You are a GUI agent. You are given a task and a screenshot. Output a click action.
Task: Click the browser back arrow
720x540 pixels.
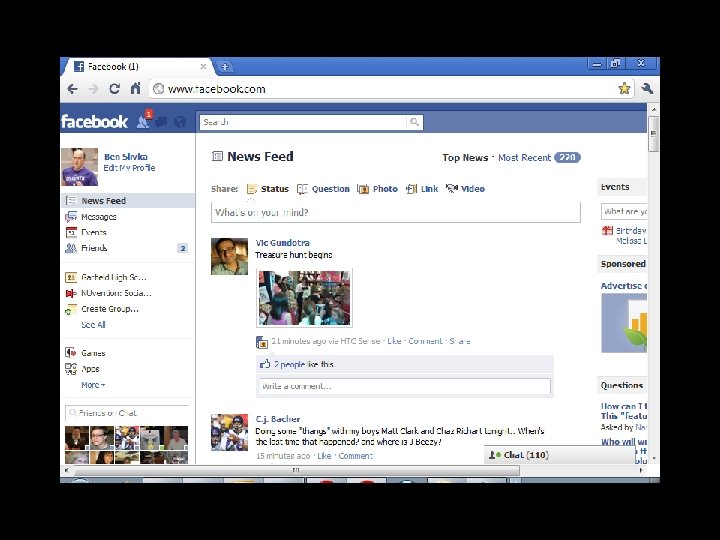pos(73,89)
